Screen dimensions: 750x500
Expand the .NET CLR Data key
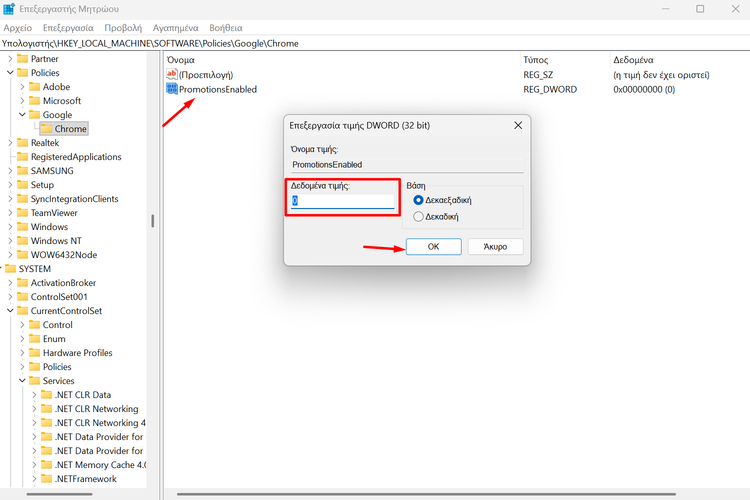[x=34, y=395]
